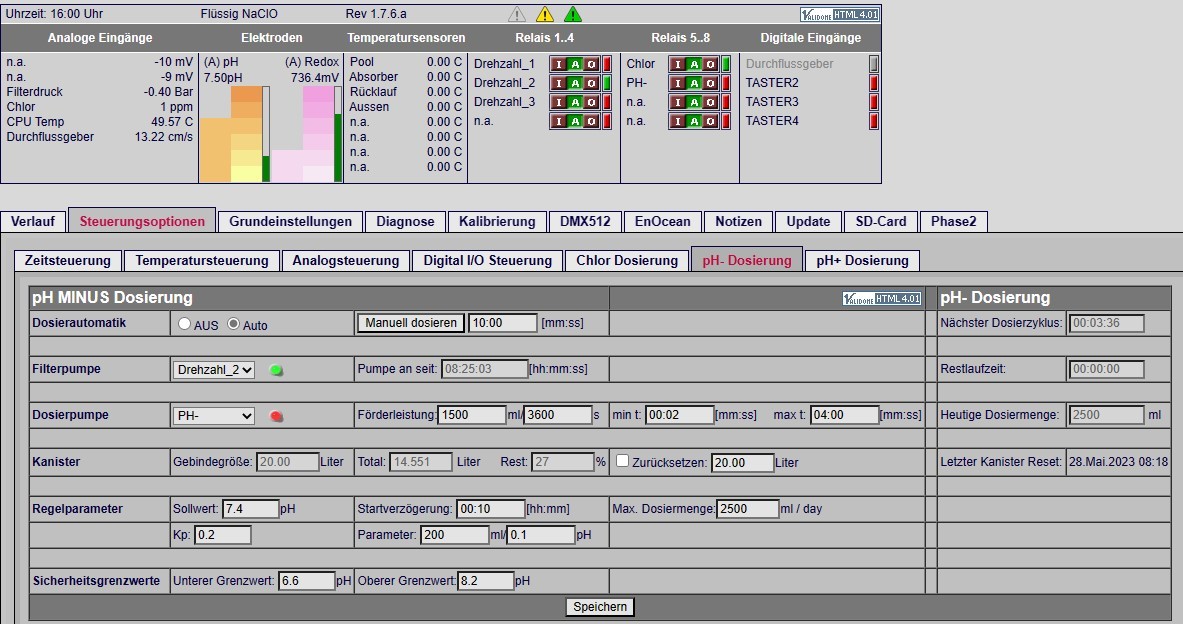1183x624 pixels.
Task: Turn Drehzahl_3 relay to A
Action: click(575, 102)
